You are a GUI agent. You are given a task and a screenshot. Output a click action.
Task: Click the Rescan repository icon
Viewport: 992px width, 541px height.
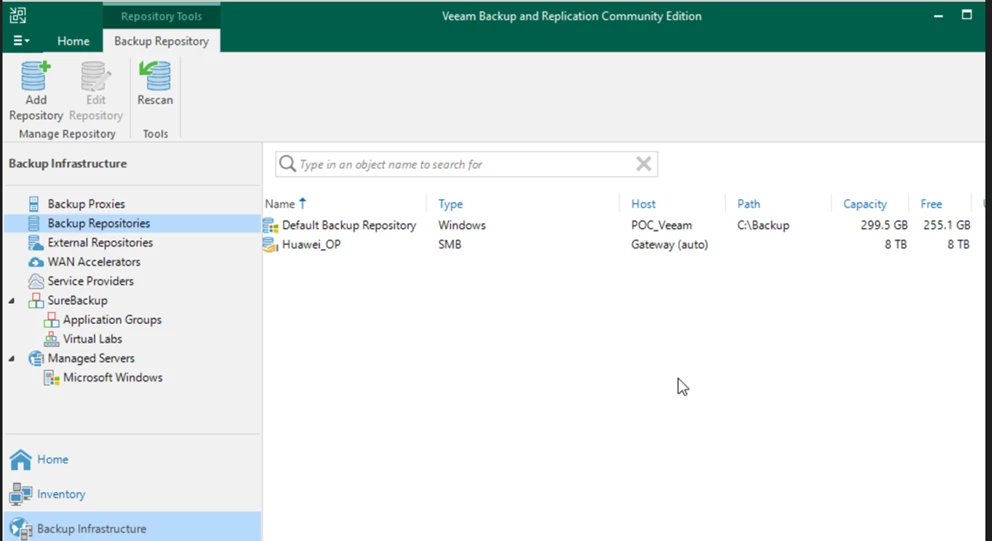pyautogui.click(x=155, y=76)
